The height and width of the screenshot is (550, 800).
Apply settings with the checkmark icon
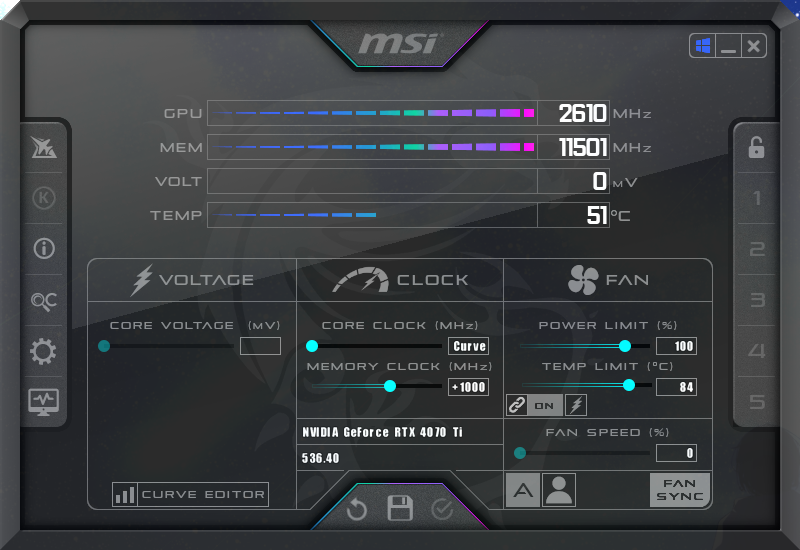point(442,509)
